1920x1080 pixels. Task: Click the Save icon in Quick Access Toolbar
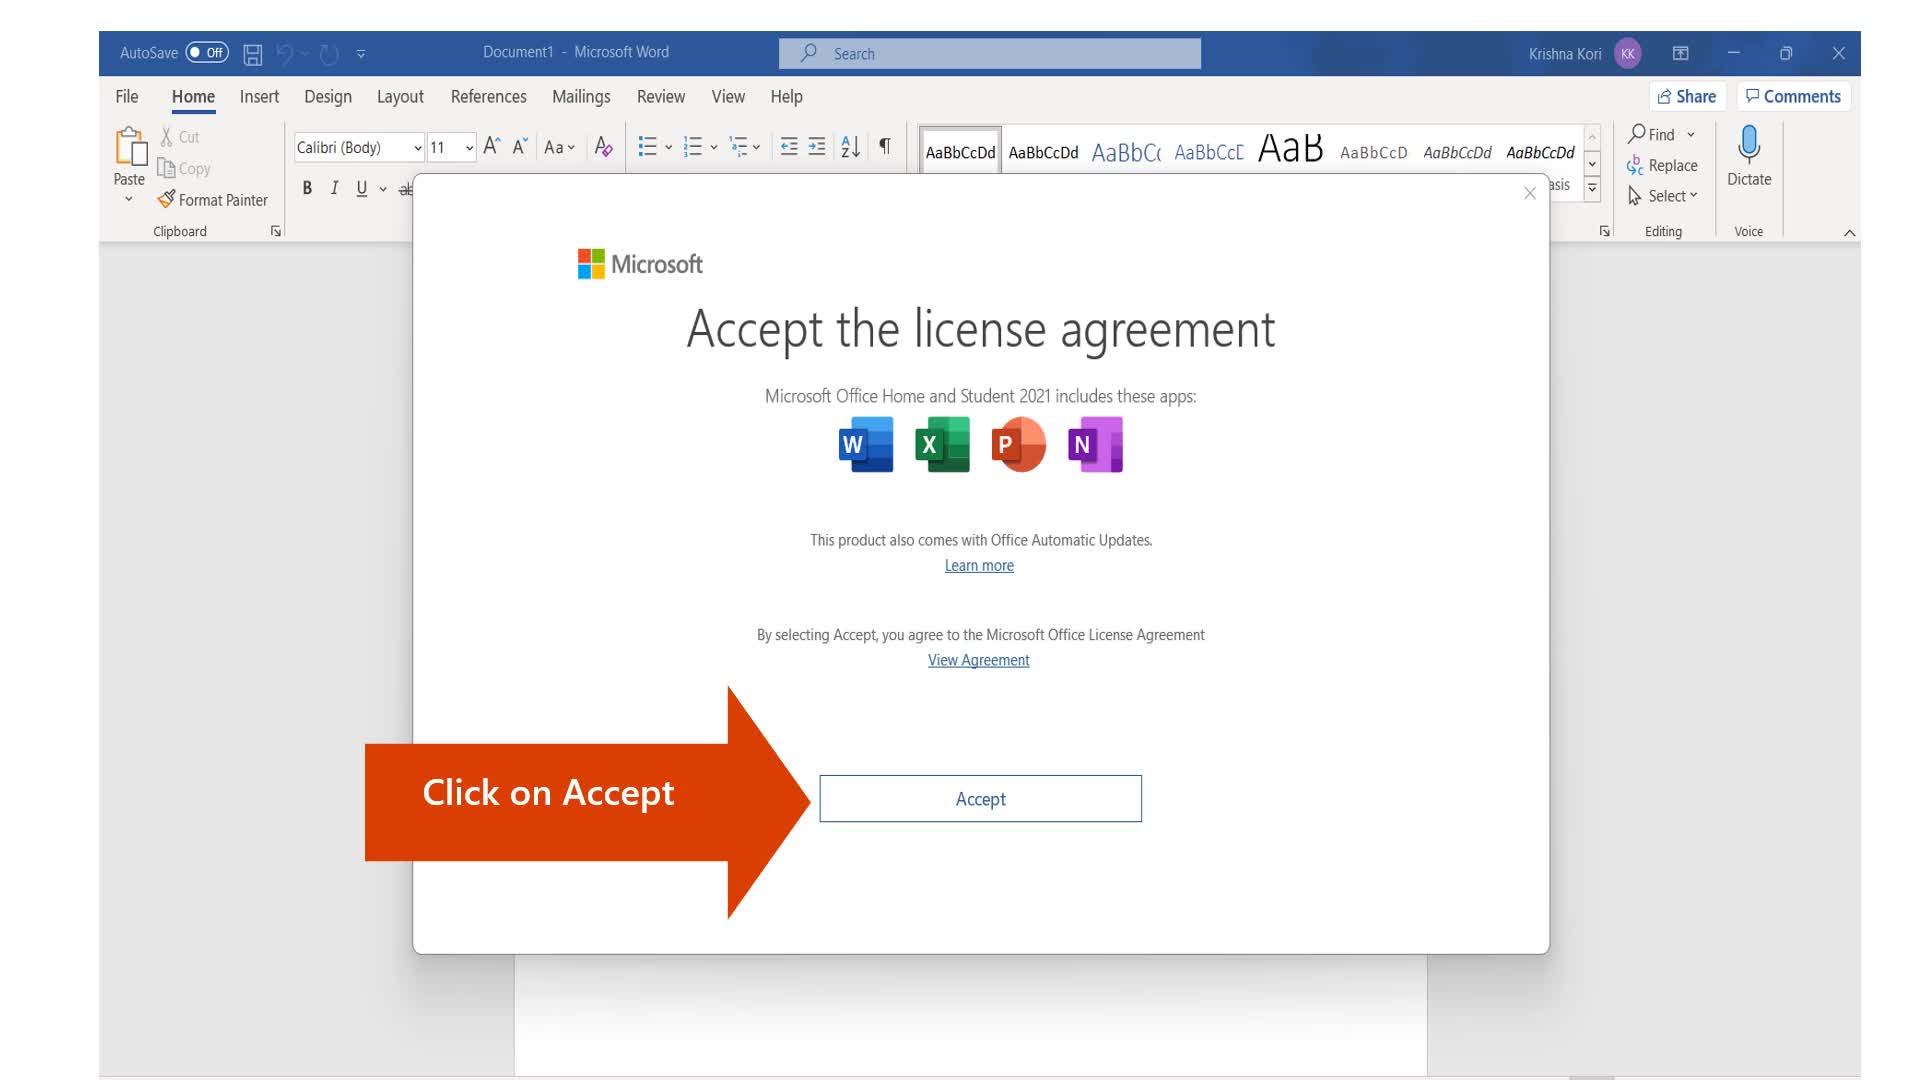point(252,53)
